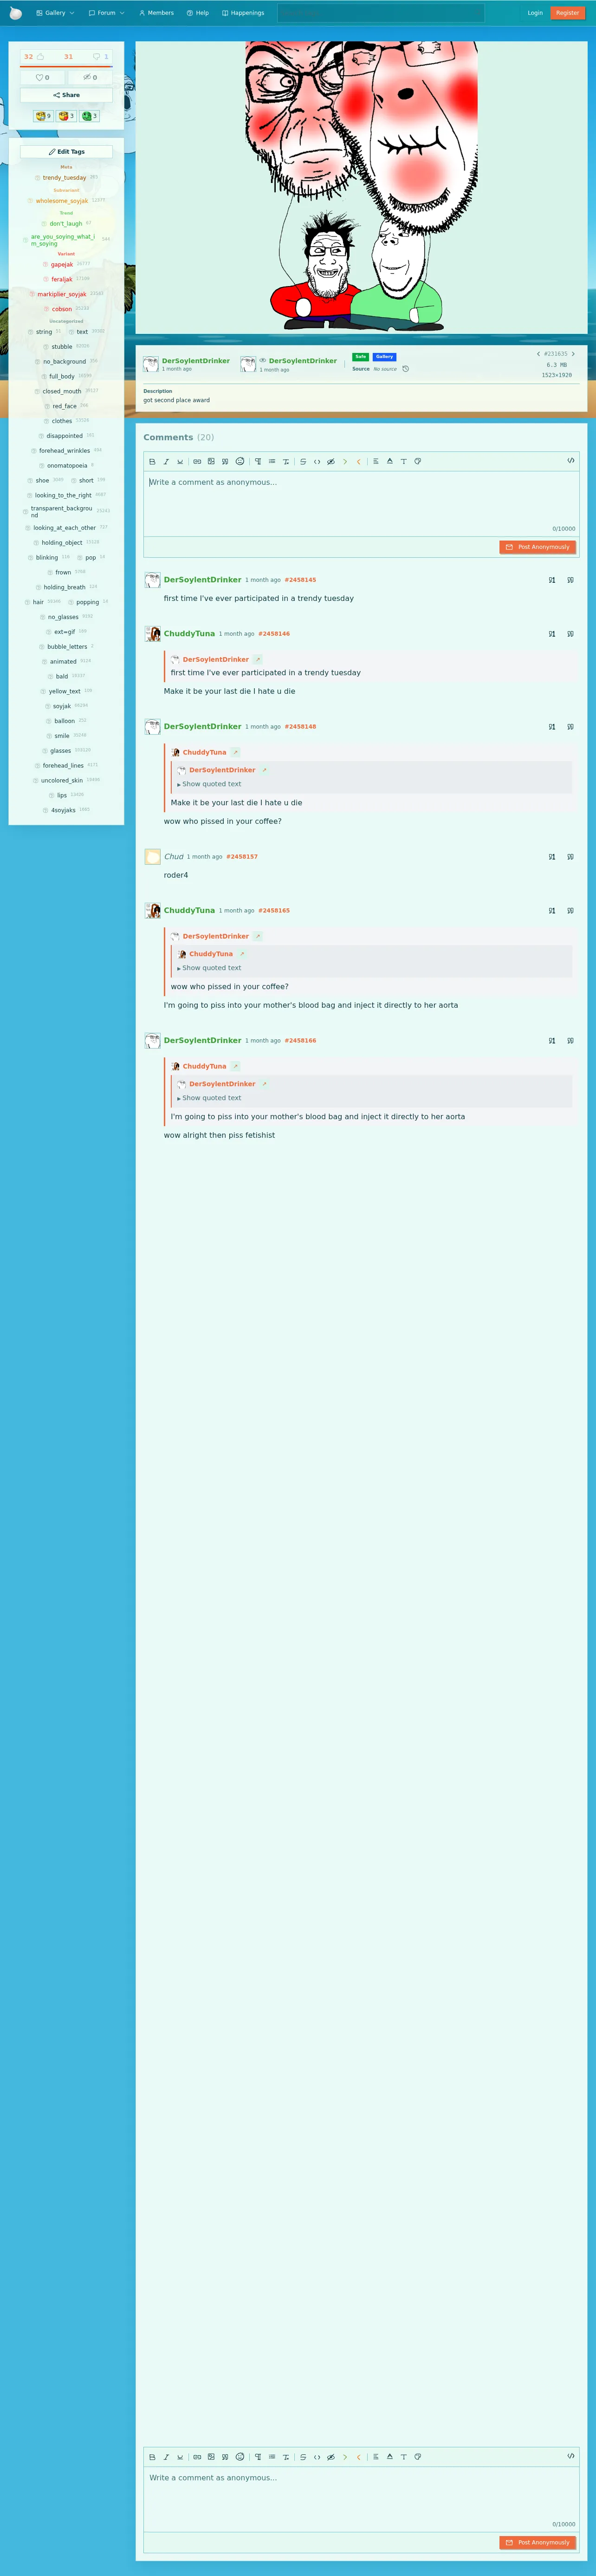Viewport: 596px width, 2576px height.
Task: Open comment permalink #2458157
Action: tap(242, 857)
